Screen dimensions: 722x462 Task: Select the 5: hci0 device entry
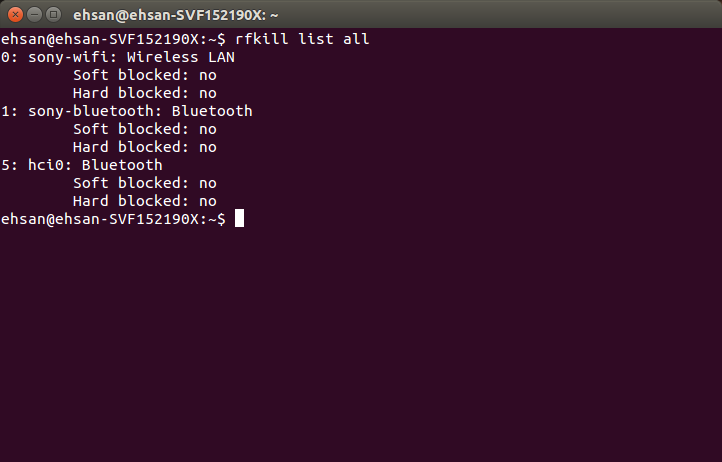click(x=82, y=165)
